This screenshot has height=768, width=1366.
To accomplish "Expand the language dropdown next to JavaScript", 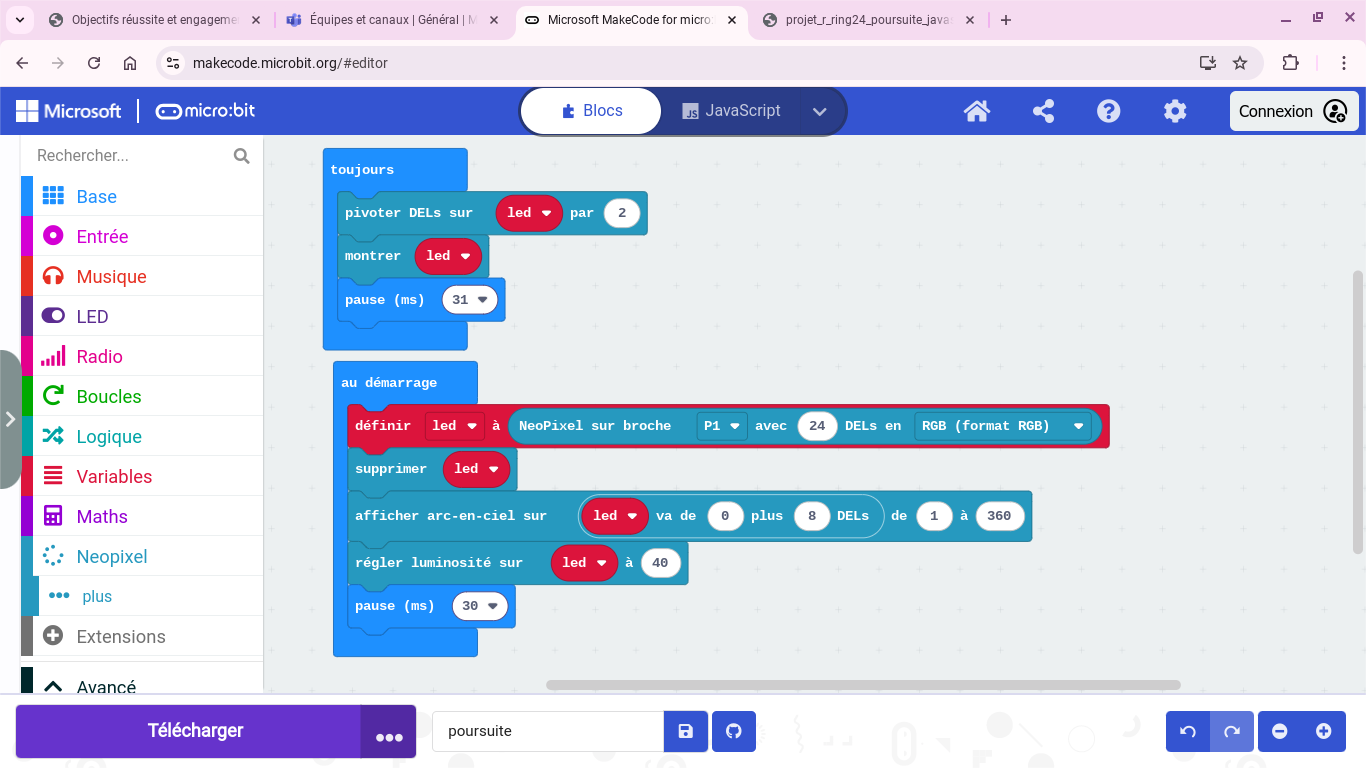I will (820, 111).
